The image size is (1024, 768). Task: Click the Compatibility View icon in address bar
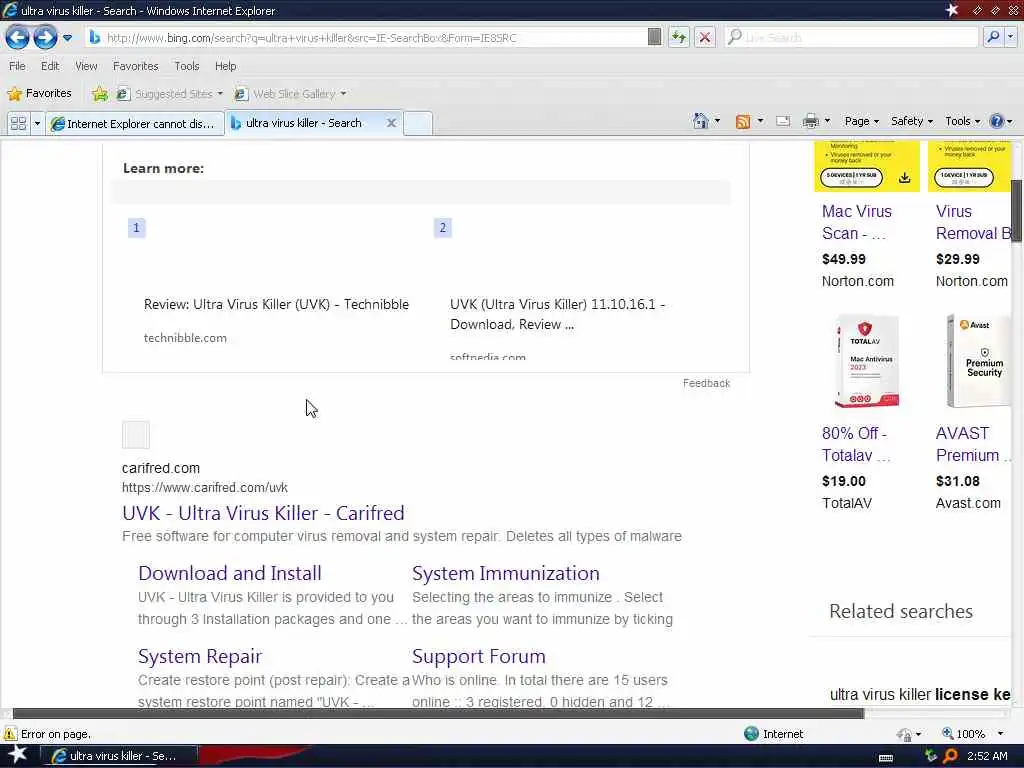654,37
